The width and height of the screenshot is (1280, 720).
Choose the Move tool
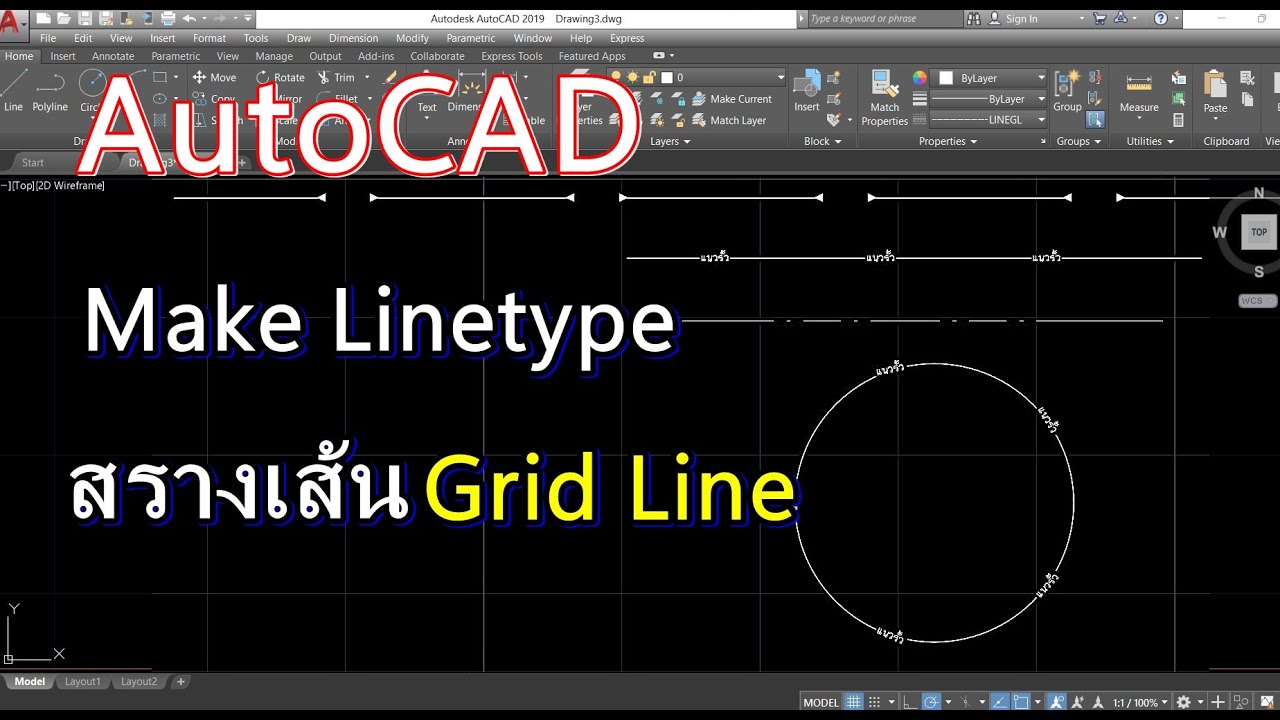(x=214, y=77)
